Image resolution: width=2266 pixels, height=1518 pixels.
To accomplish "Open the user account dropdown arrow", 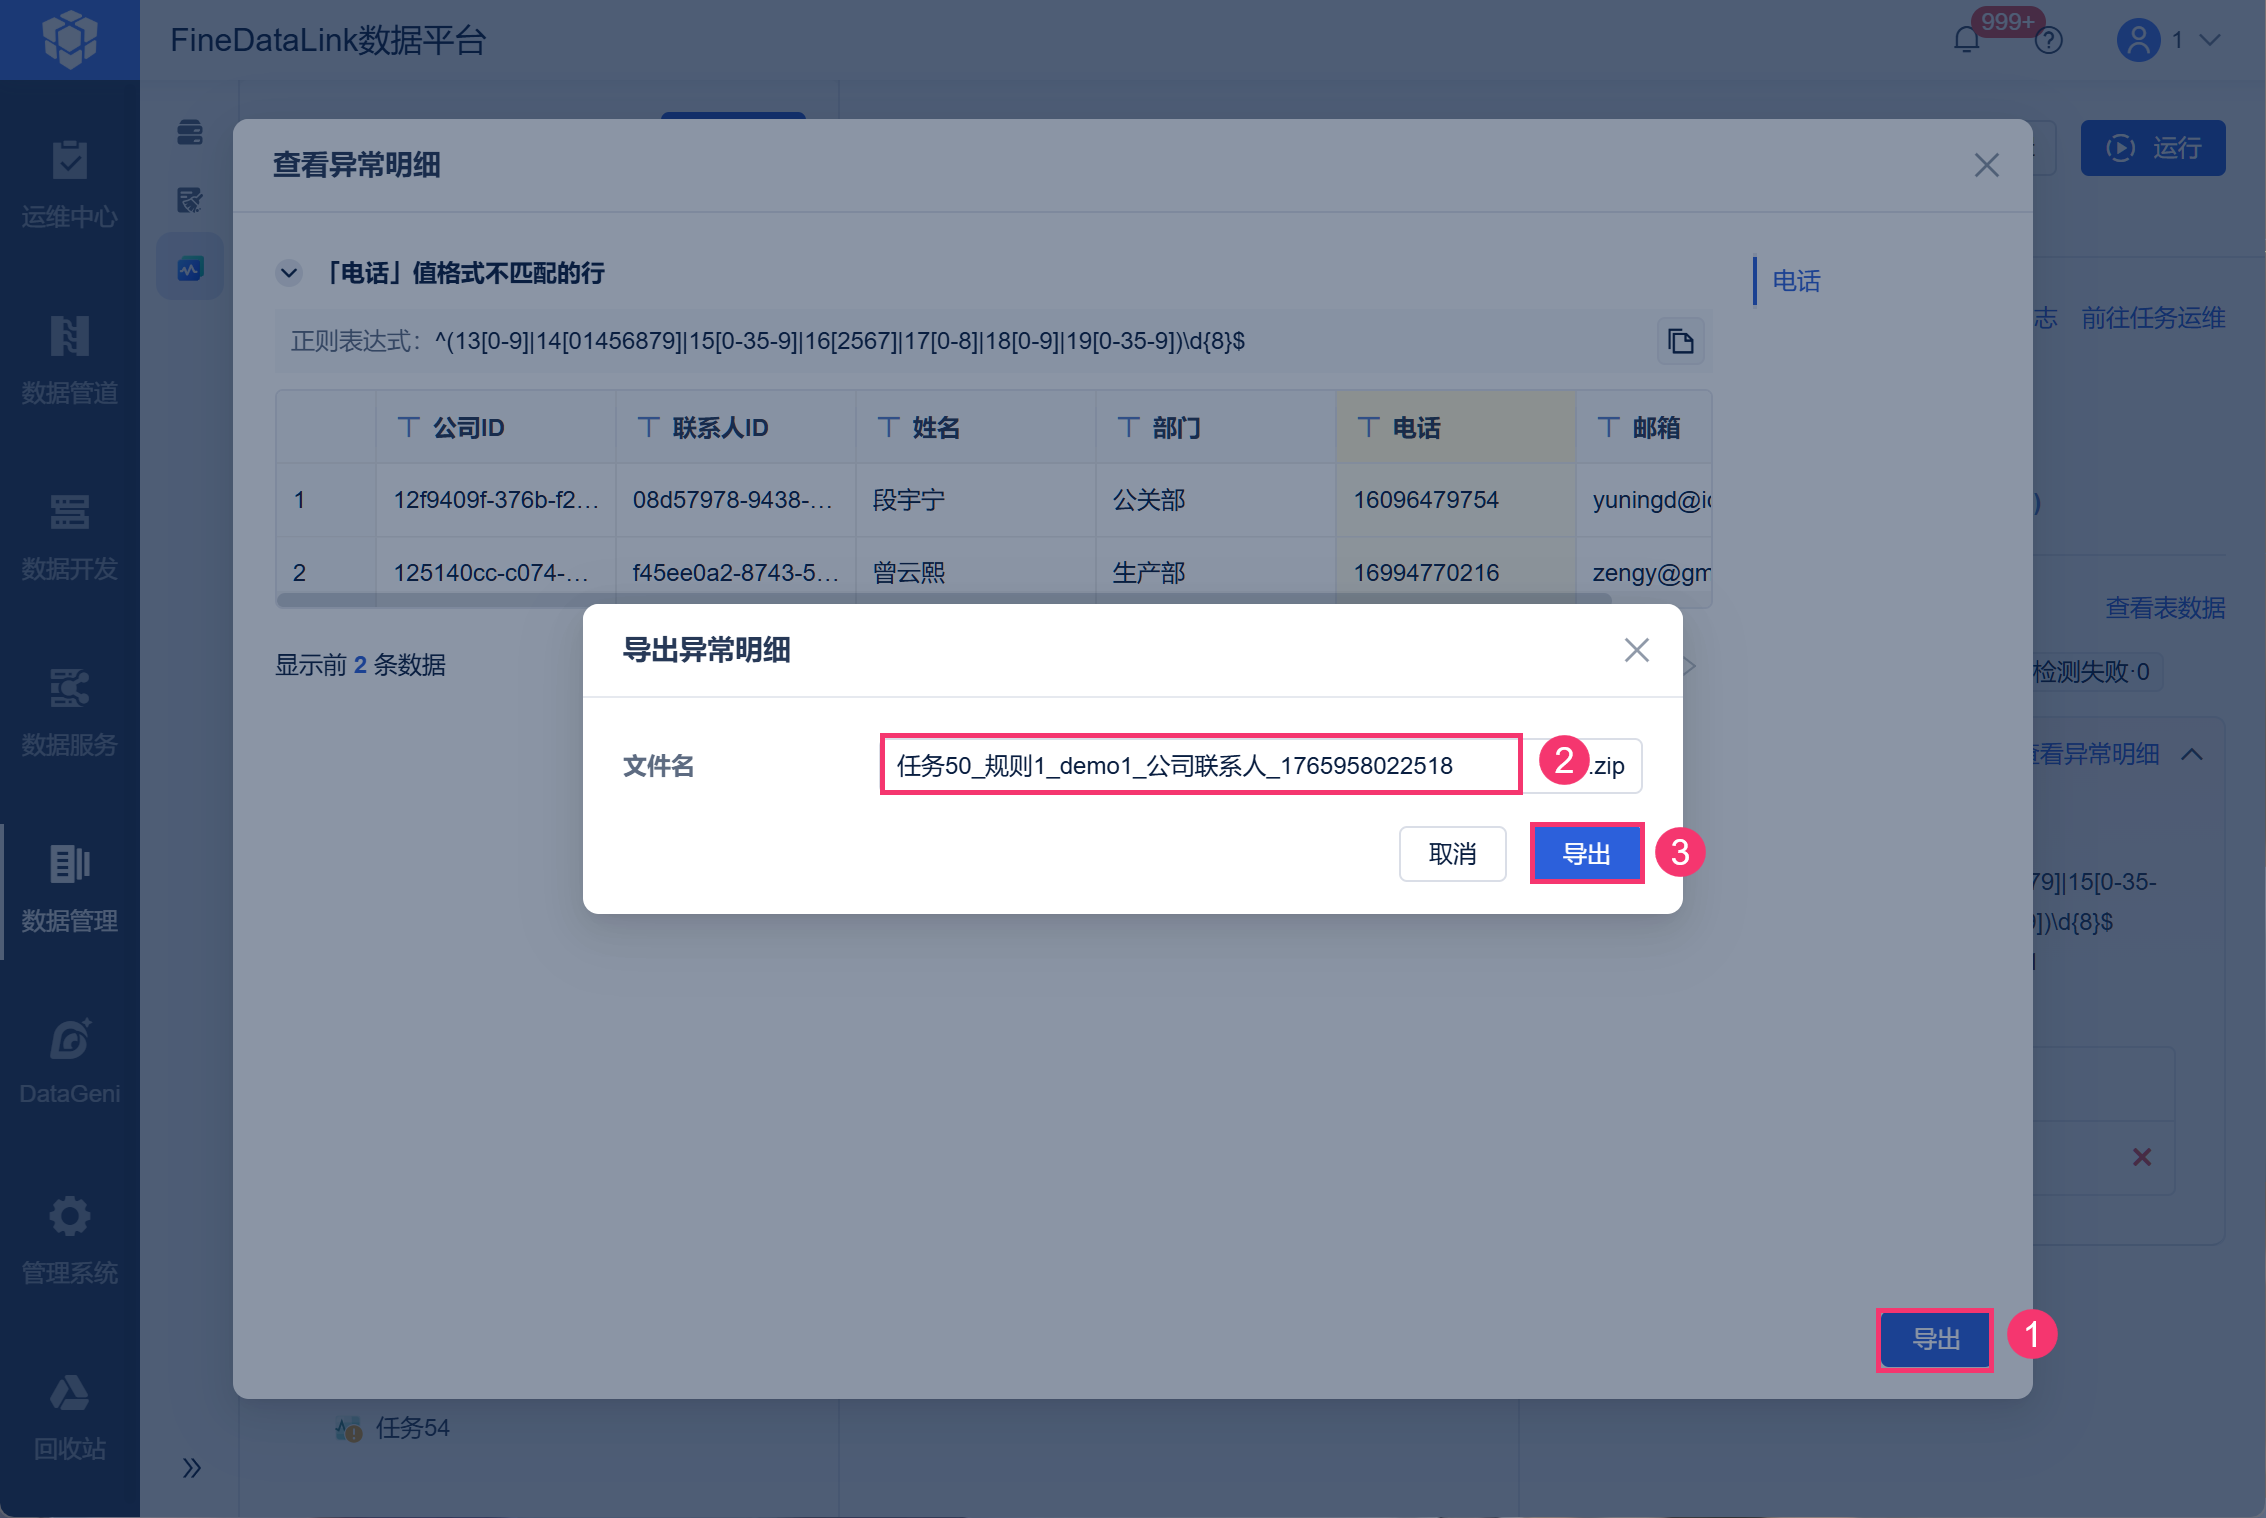I will click(2210, 40).
